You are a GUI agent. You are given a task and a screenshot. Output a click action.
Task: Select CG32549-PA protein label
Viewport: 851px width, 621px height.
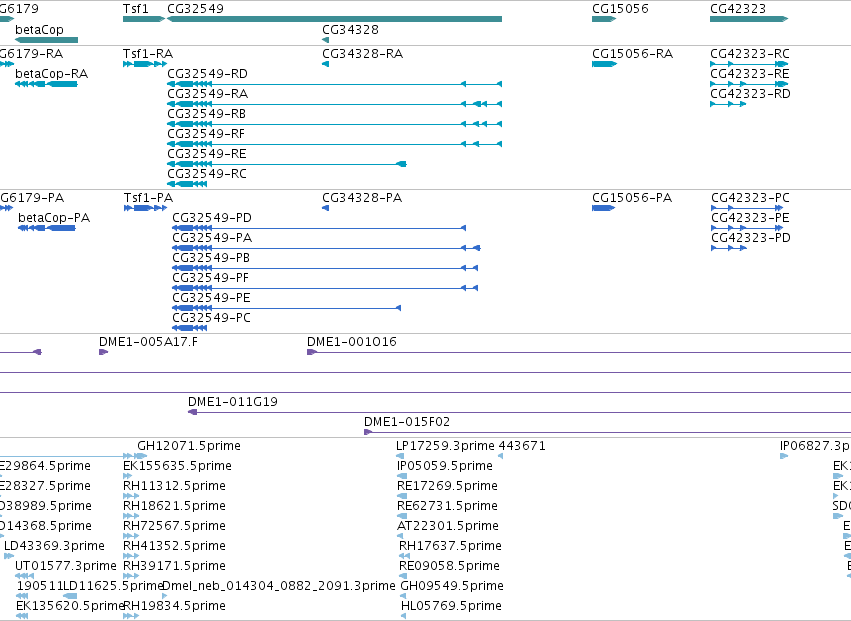coord(212,238)
